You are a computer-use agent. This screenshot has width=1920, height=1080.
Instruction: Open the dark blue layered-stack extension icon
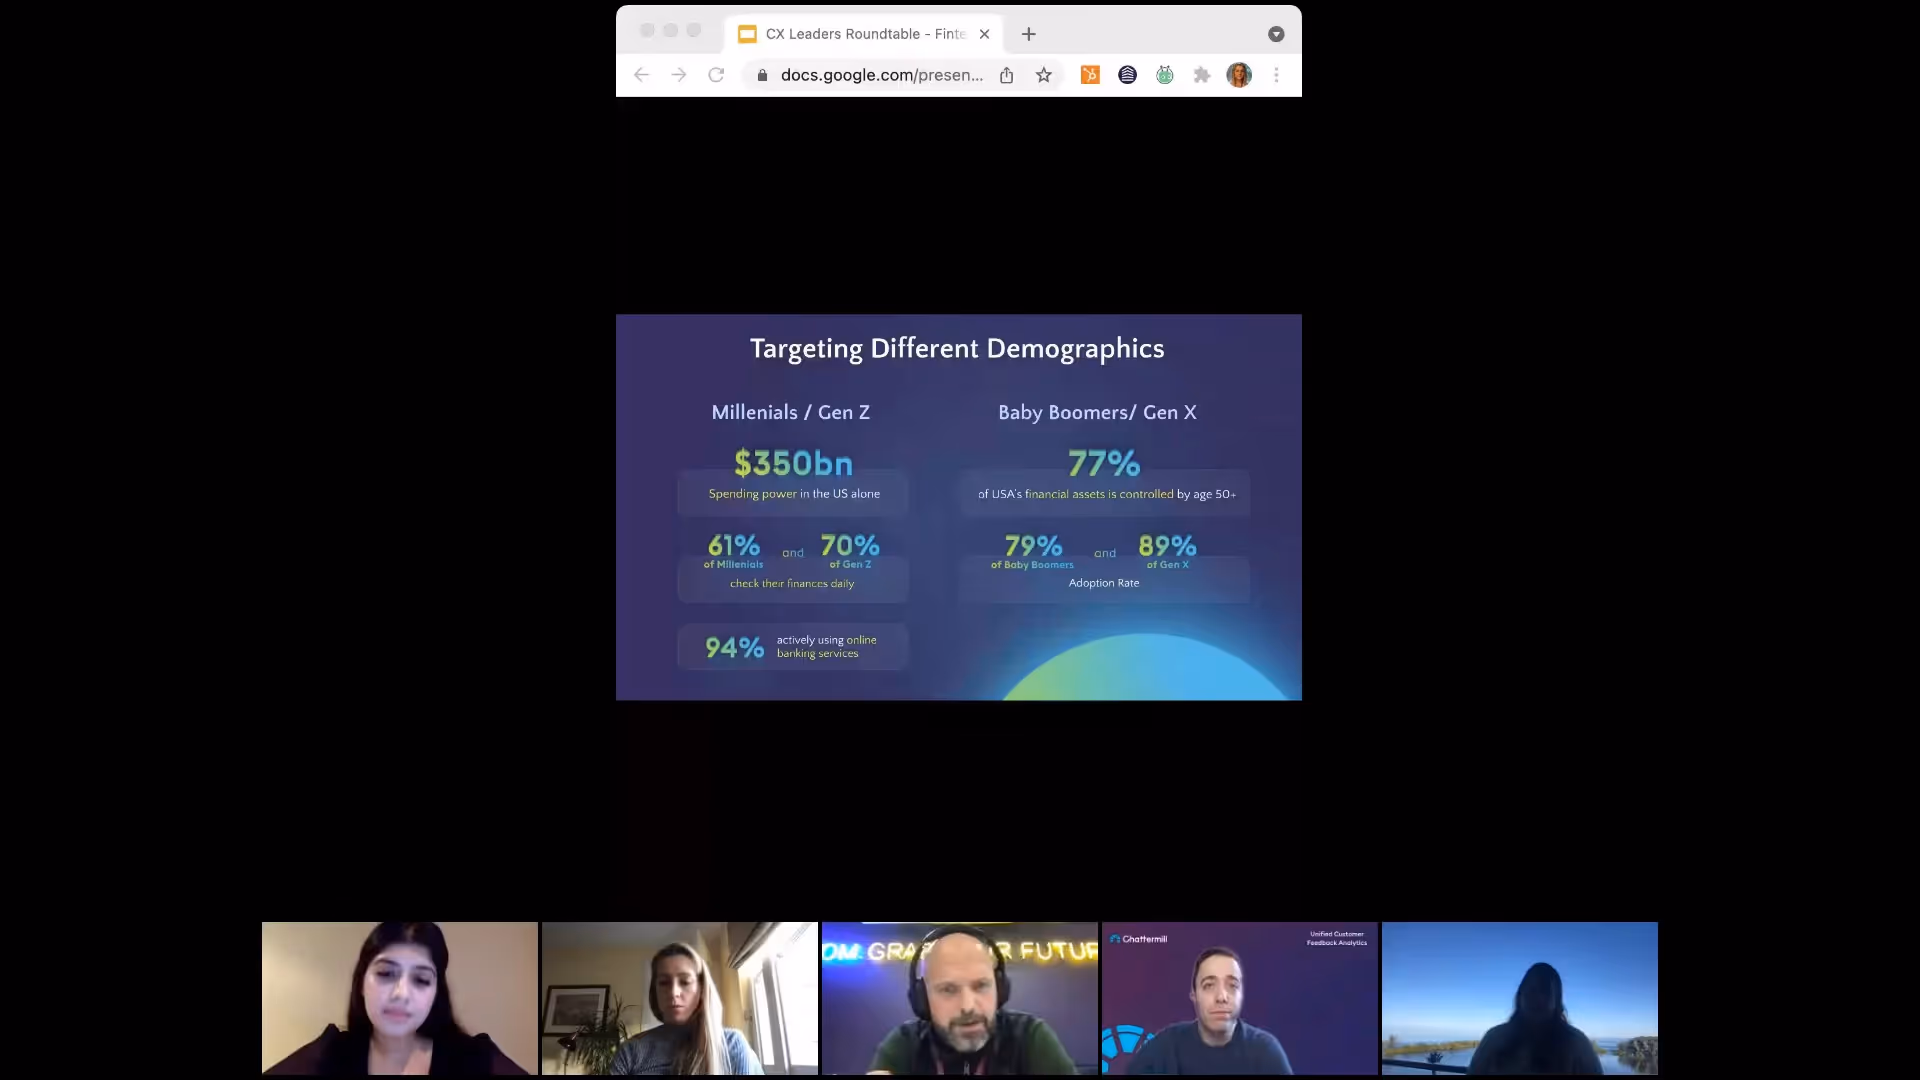coord(1127,75)
